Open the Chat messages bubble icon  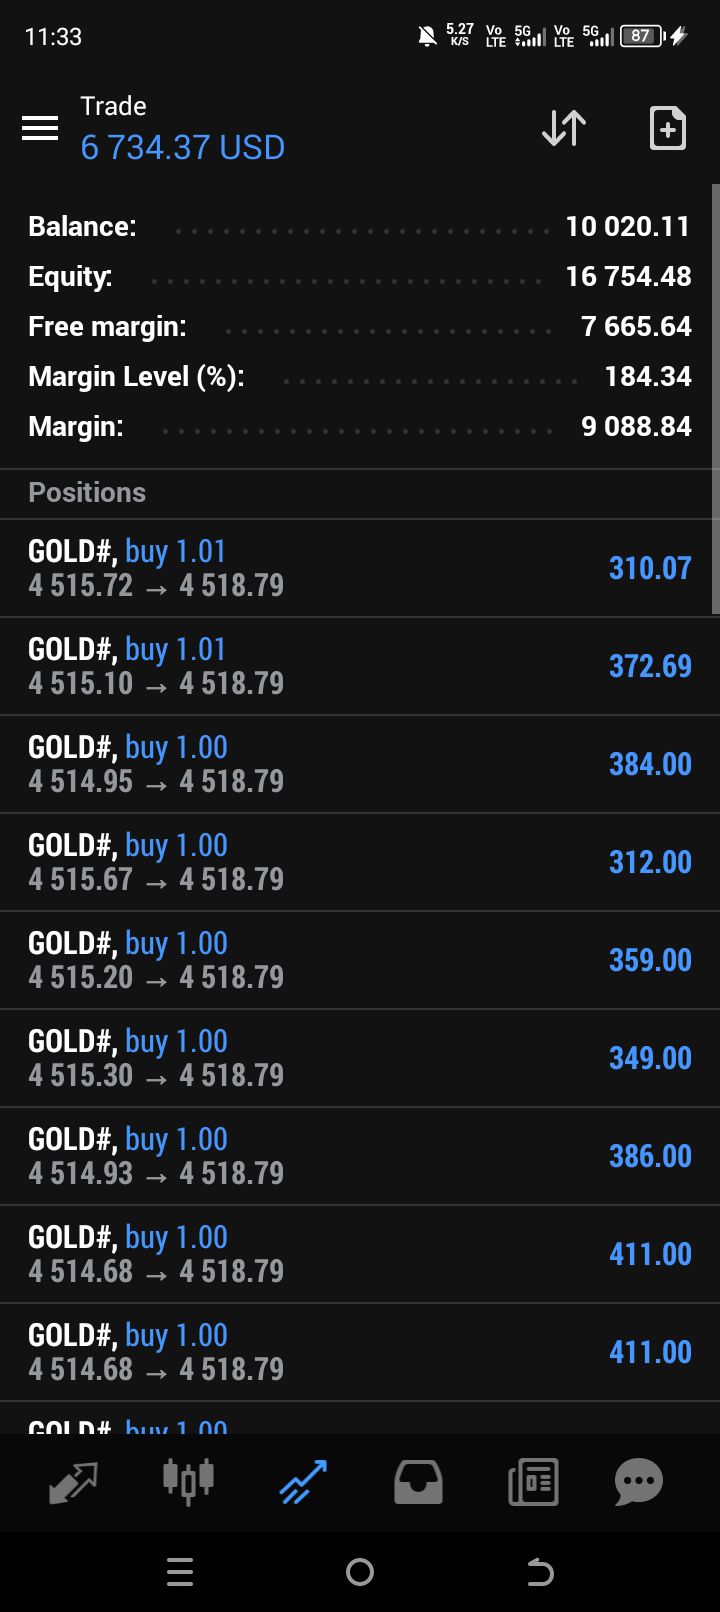tap(638, 1482)
